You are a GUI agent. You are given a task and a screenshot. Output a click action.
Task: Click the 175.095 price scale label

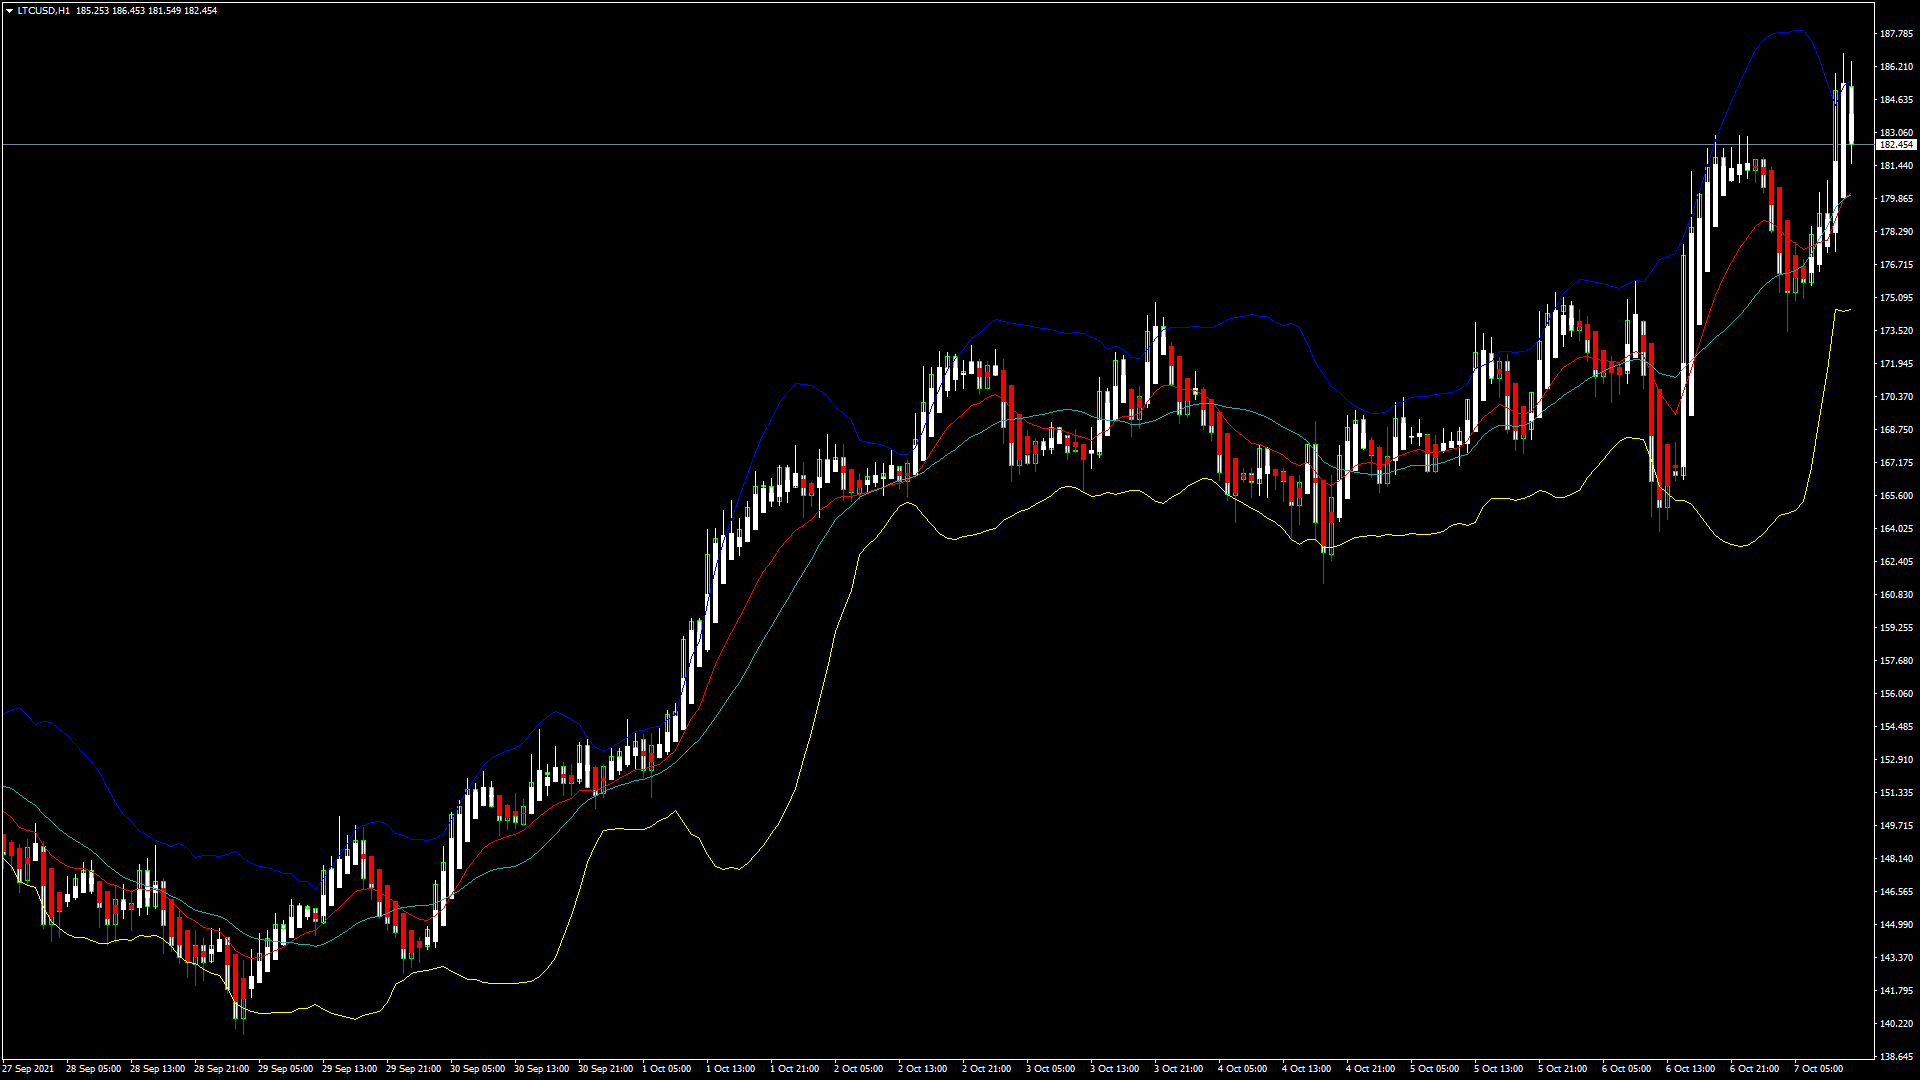click(x=1896, y=298)
